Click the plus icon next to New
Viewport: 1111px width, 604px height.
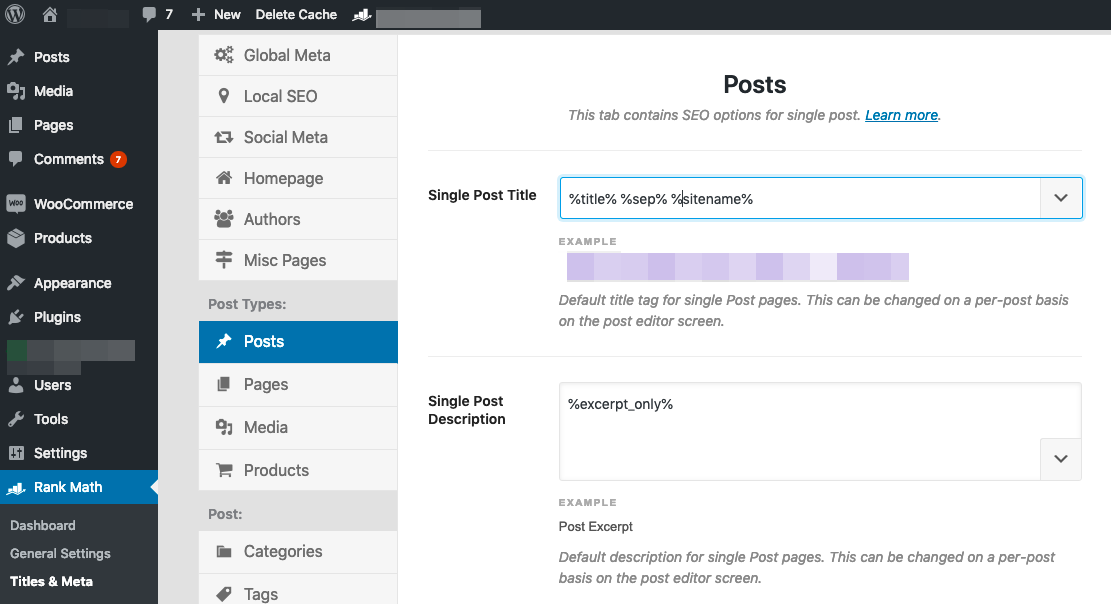pos(198,14)
